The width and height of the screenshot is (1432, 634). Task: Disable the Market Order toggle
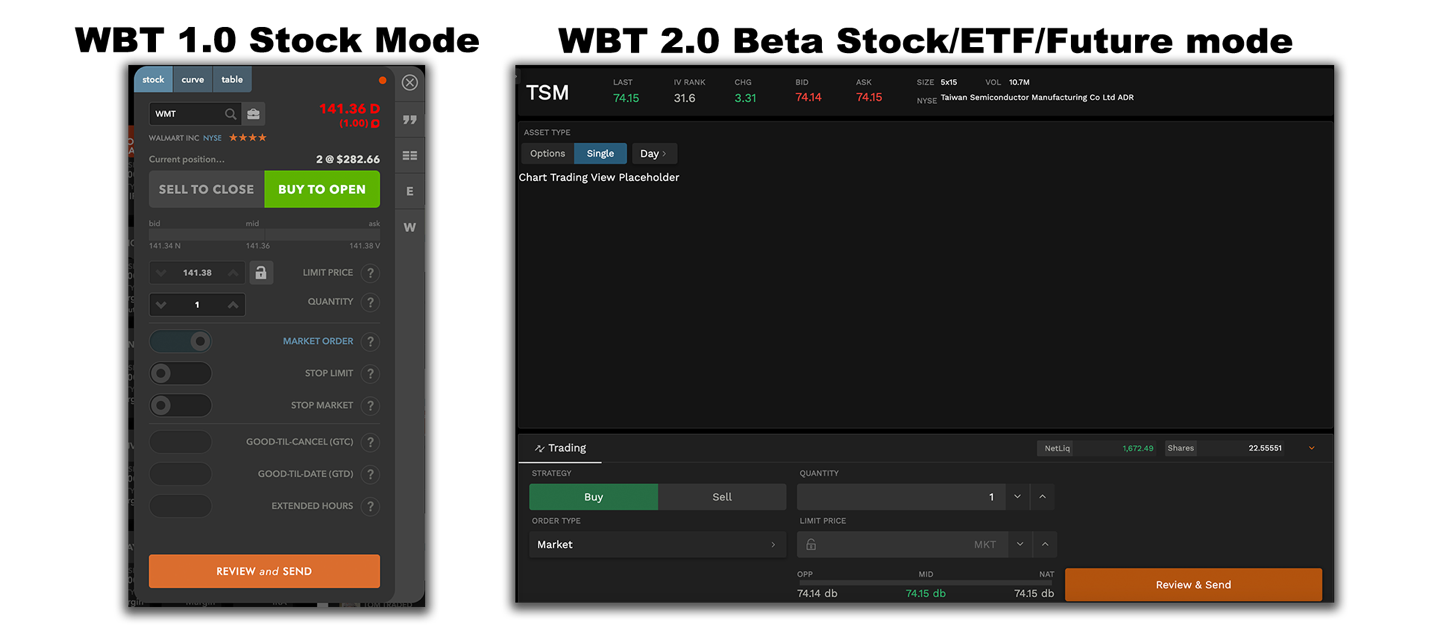coord(180,341)
